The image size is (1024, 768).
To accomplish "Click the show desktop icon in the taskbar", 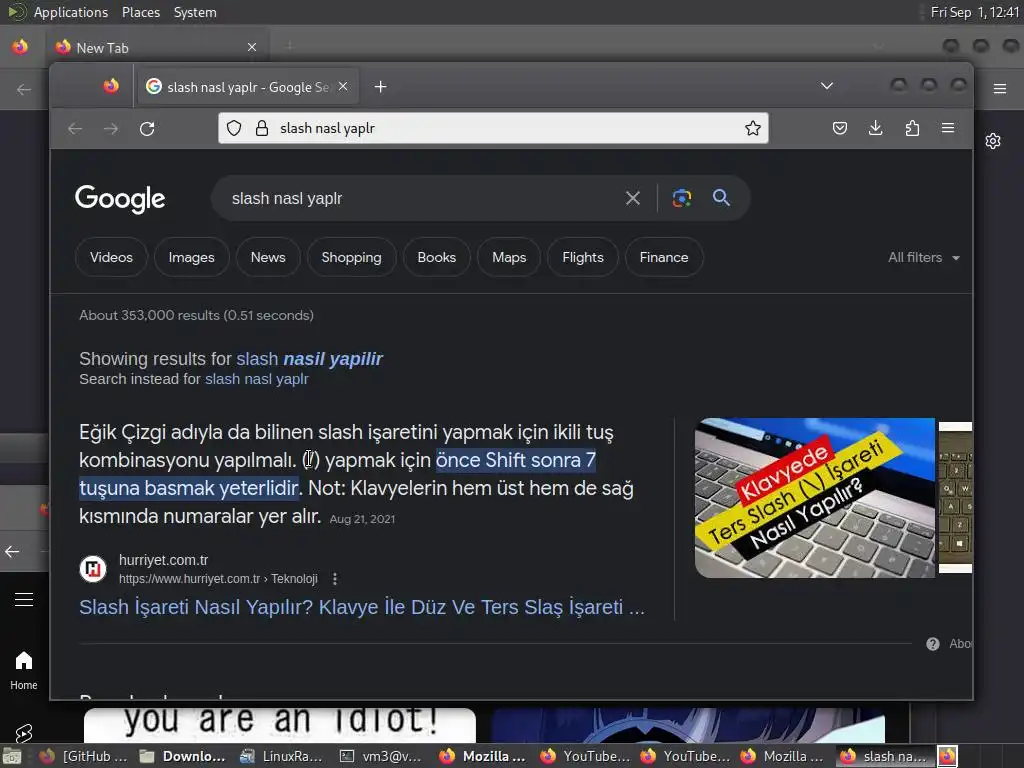I will [12, 756].
